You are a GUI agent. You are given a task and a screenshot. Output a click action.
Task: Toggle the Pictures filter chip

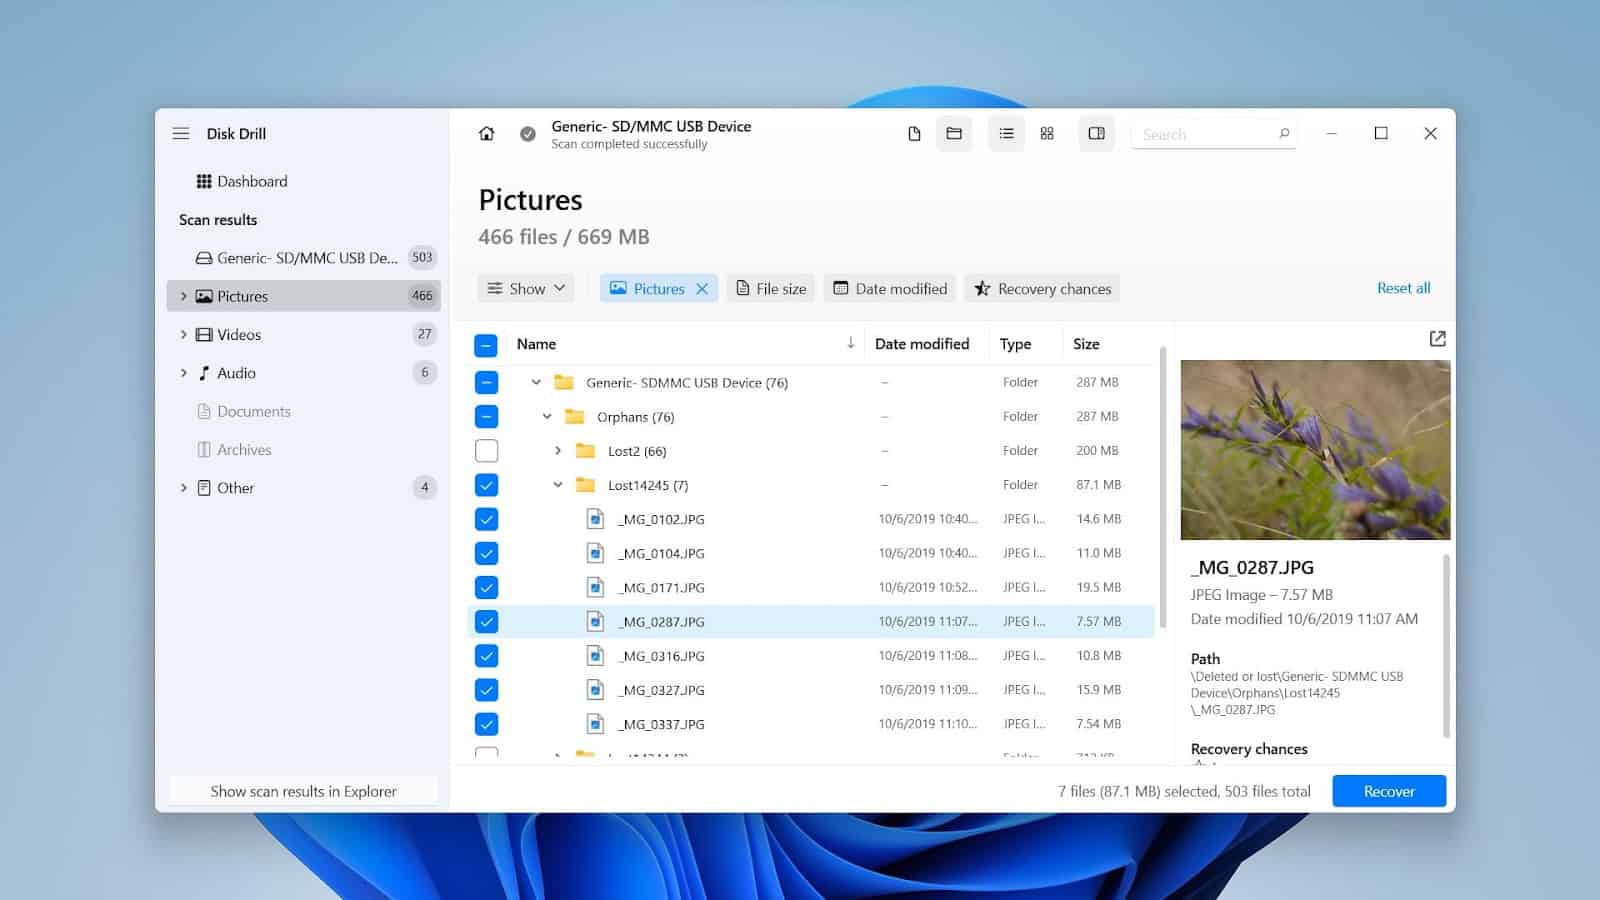tap(658, 289)
